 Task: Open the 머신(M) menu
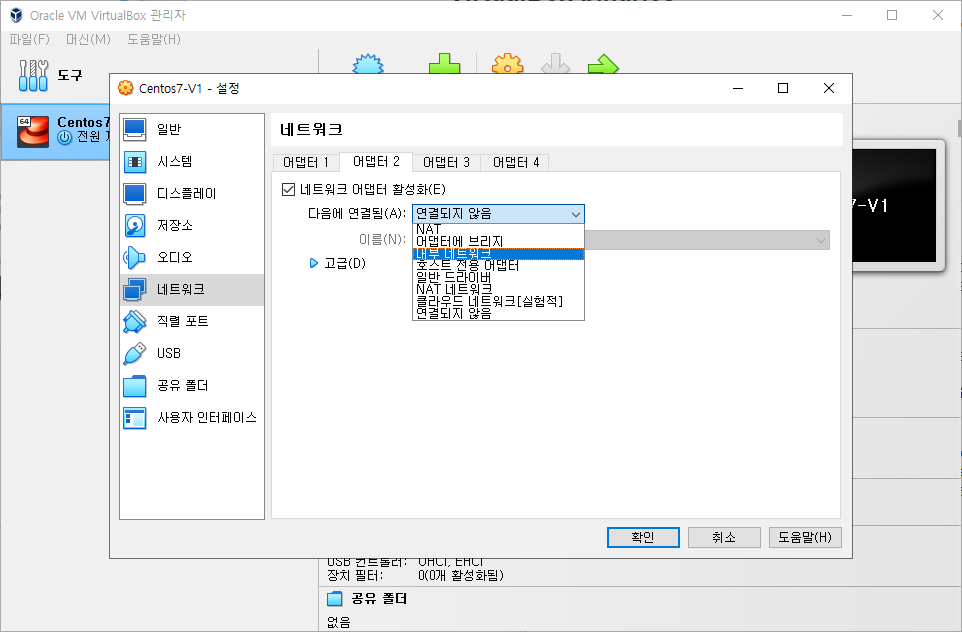click(x=88, y=39)
